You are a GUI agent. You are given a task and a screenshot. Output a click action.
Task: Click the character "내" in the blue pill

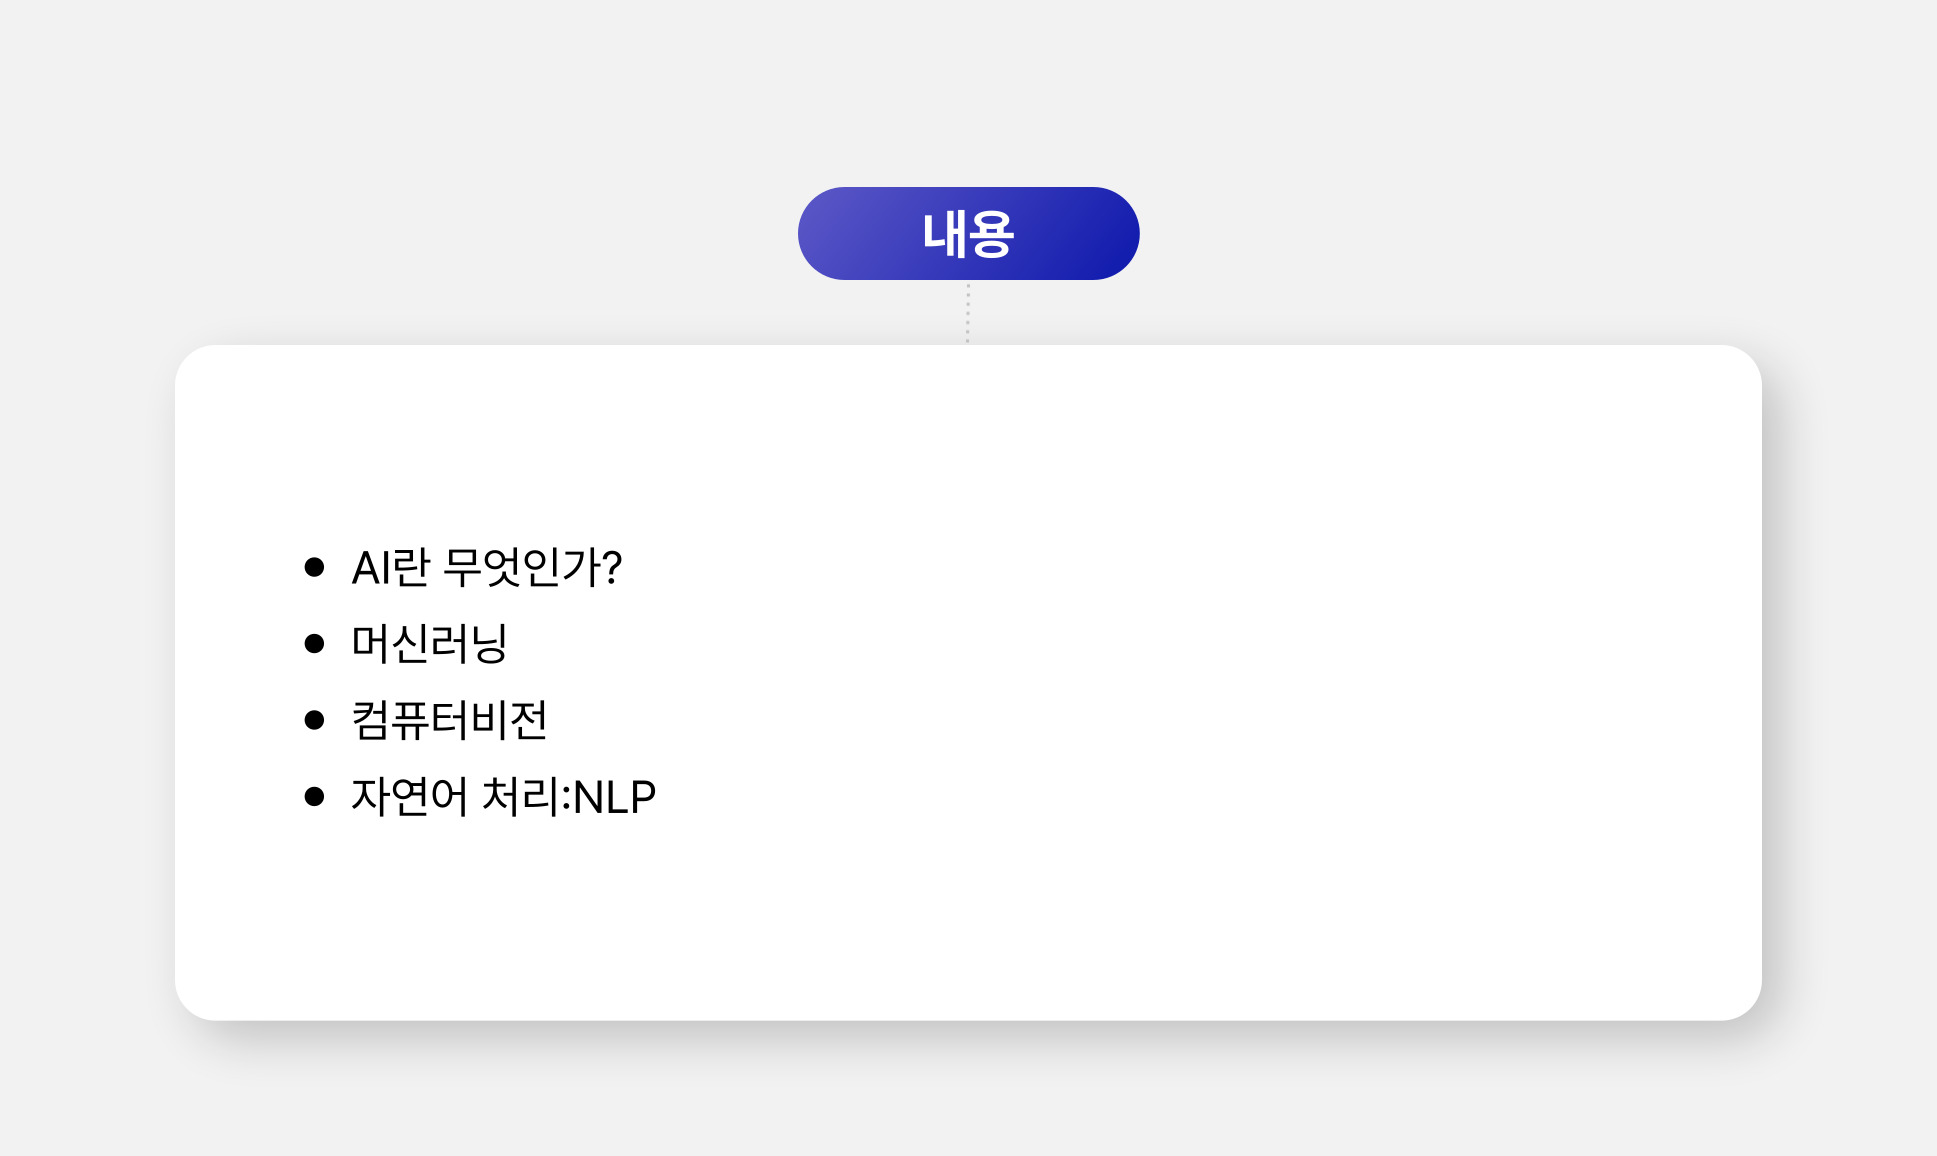tap(942, 234)
